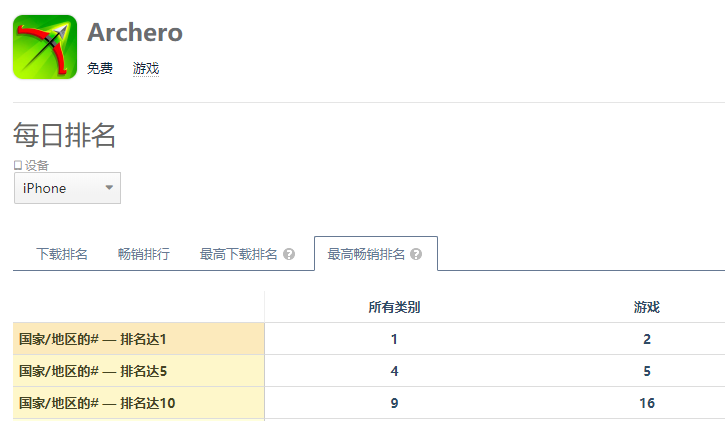The height and width of the screenshot is (421, 725).
Task: Select the 排名达5 row label
Action: coord(93,371)
